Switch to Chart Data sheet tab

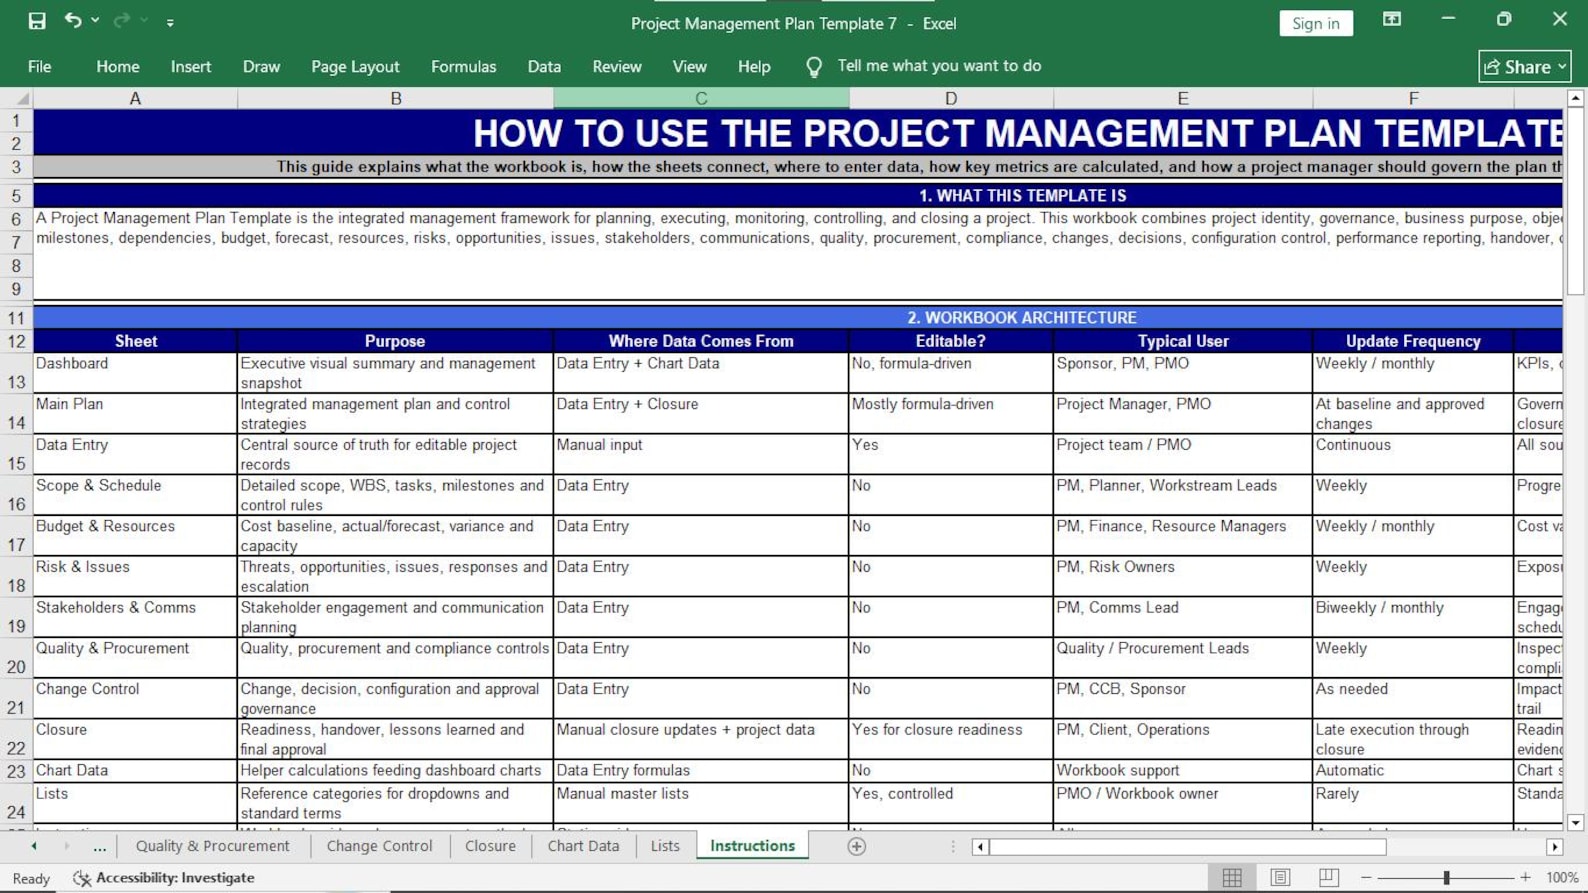coord(583,846)
